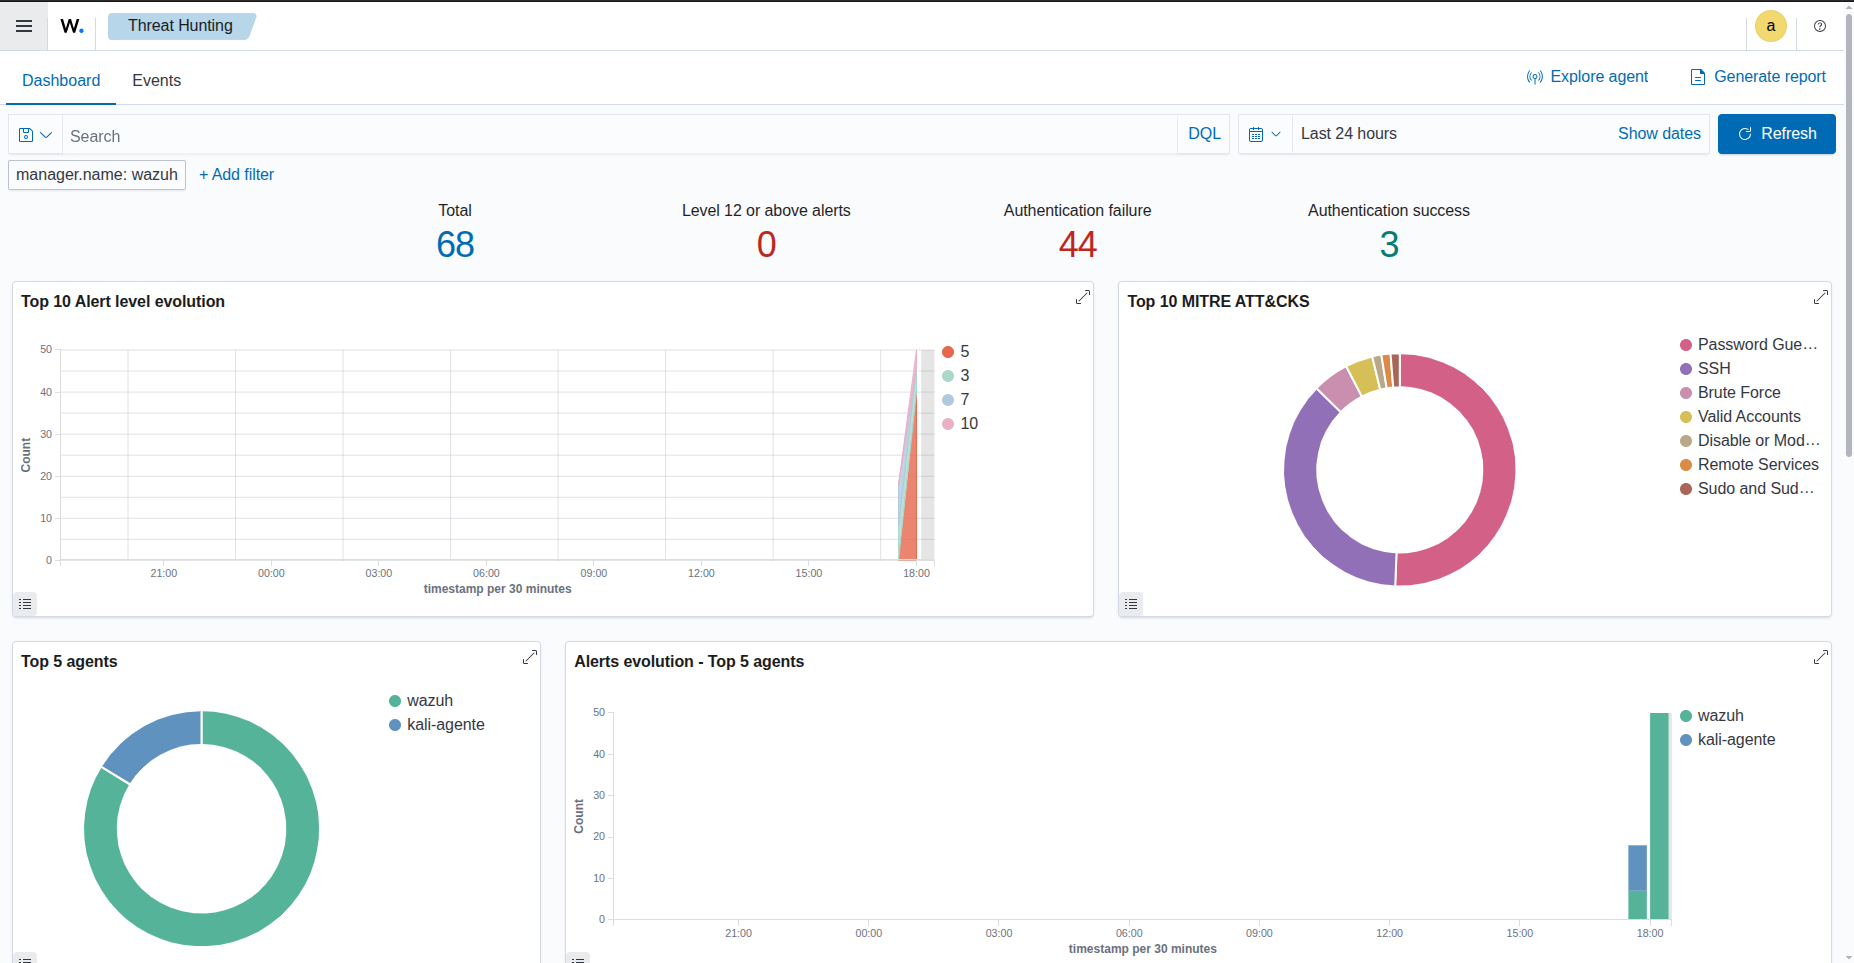Click the Level 12 or above alerts value 0

pos(766,245)
